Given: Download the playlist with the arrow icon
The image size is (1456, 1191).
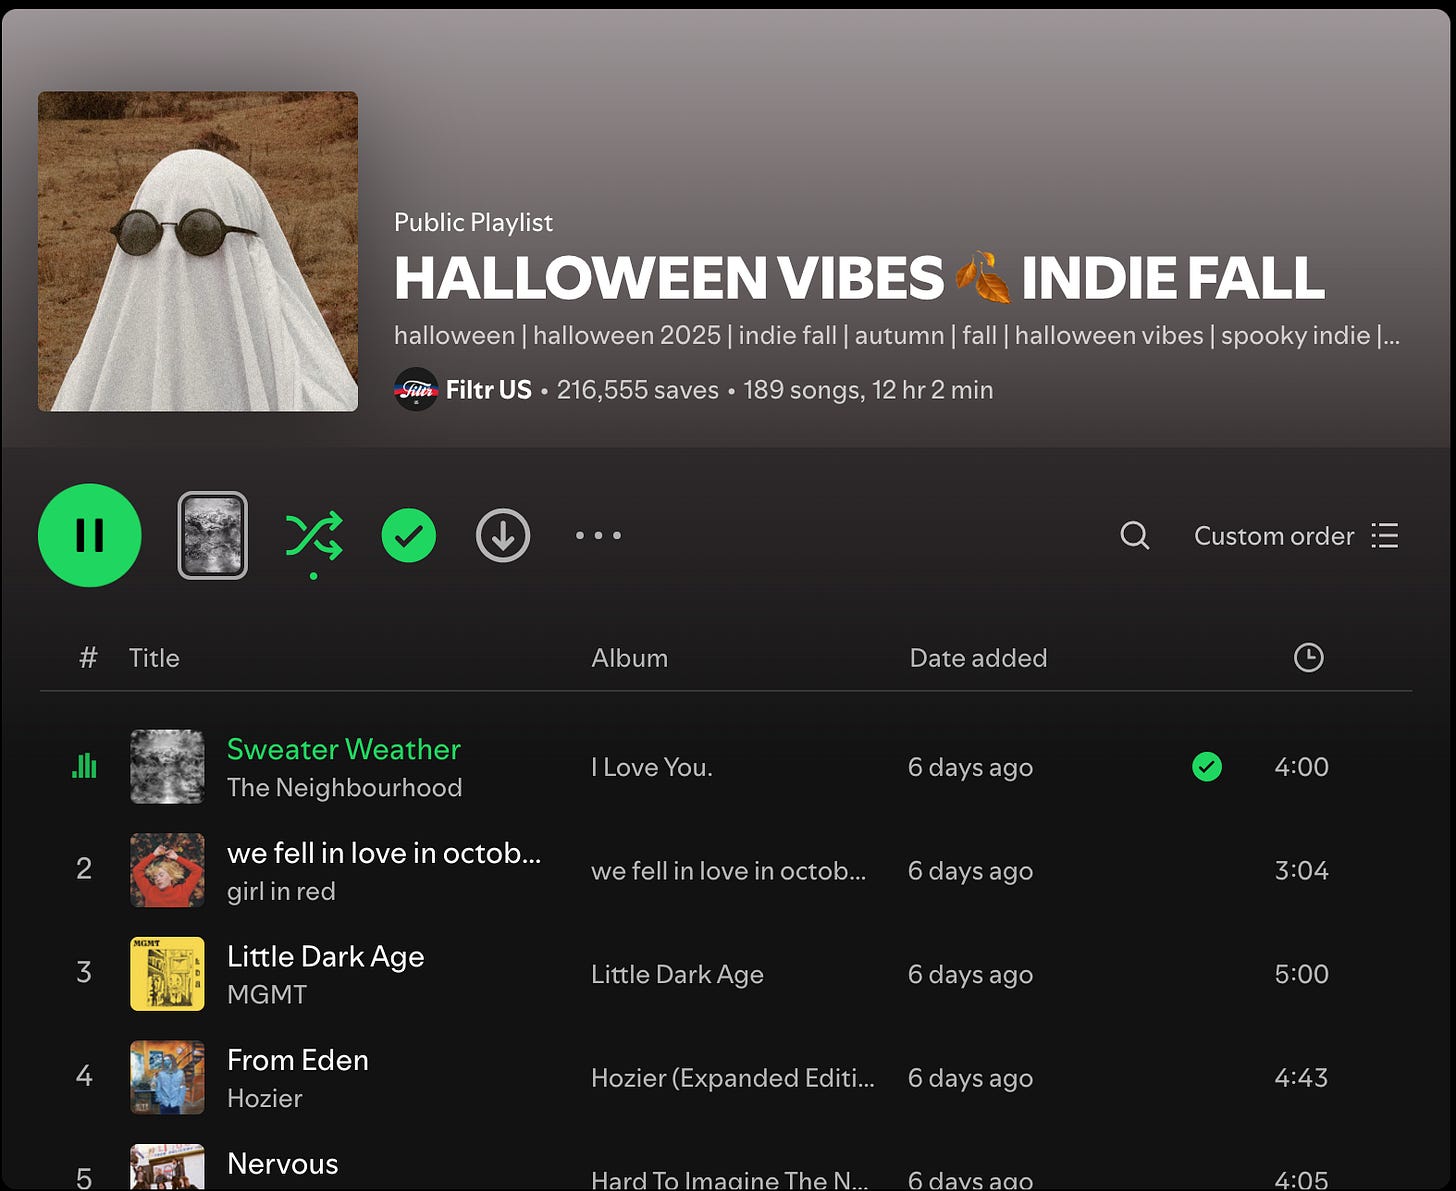Looking at the screenshot, I should point(503,535).
